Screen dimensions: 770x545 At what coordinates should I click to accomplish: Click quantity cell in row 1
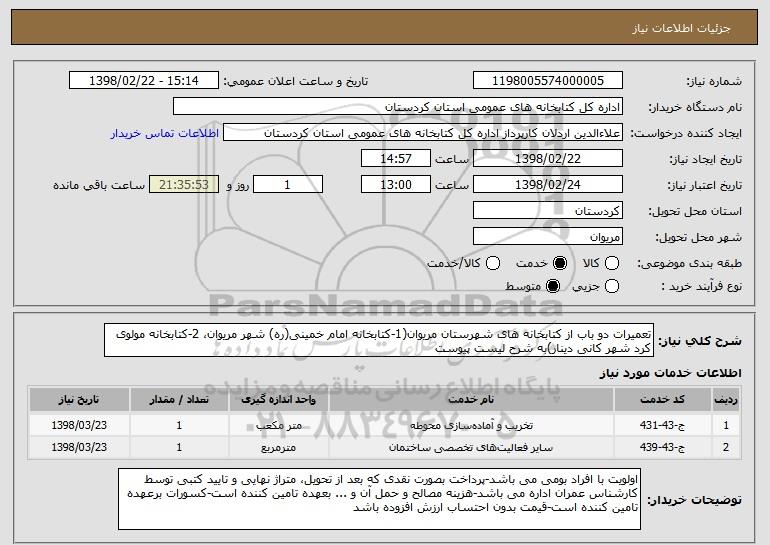click(x=179, y=425)
